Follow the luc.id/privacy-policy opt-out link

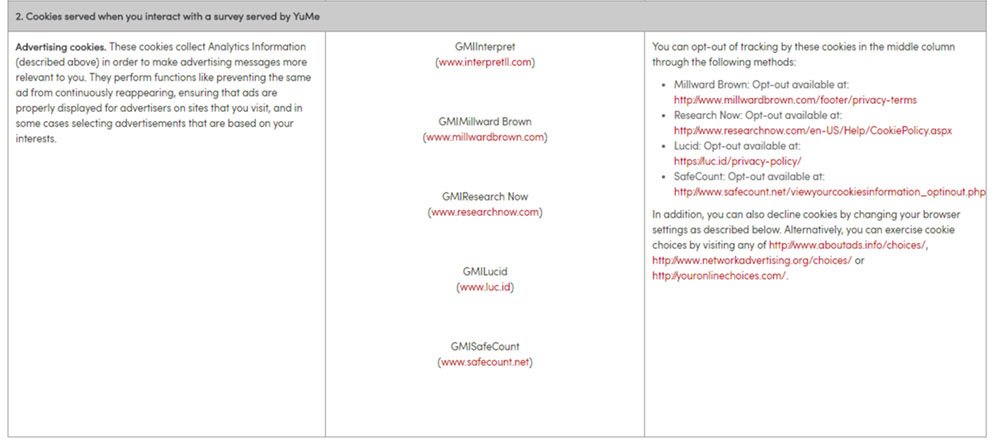(x=738, y=161)
